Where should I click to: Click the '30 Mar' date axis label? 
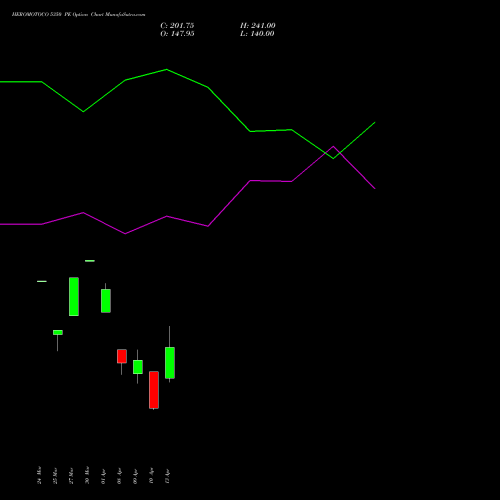[x=87, y=475]
